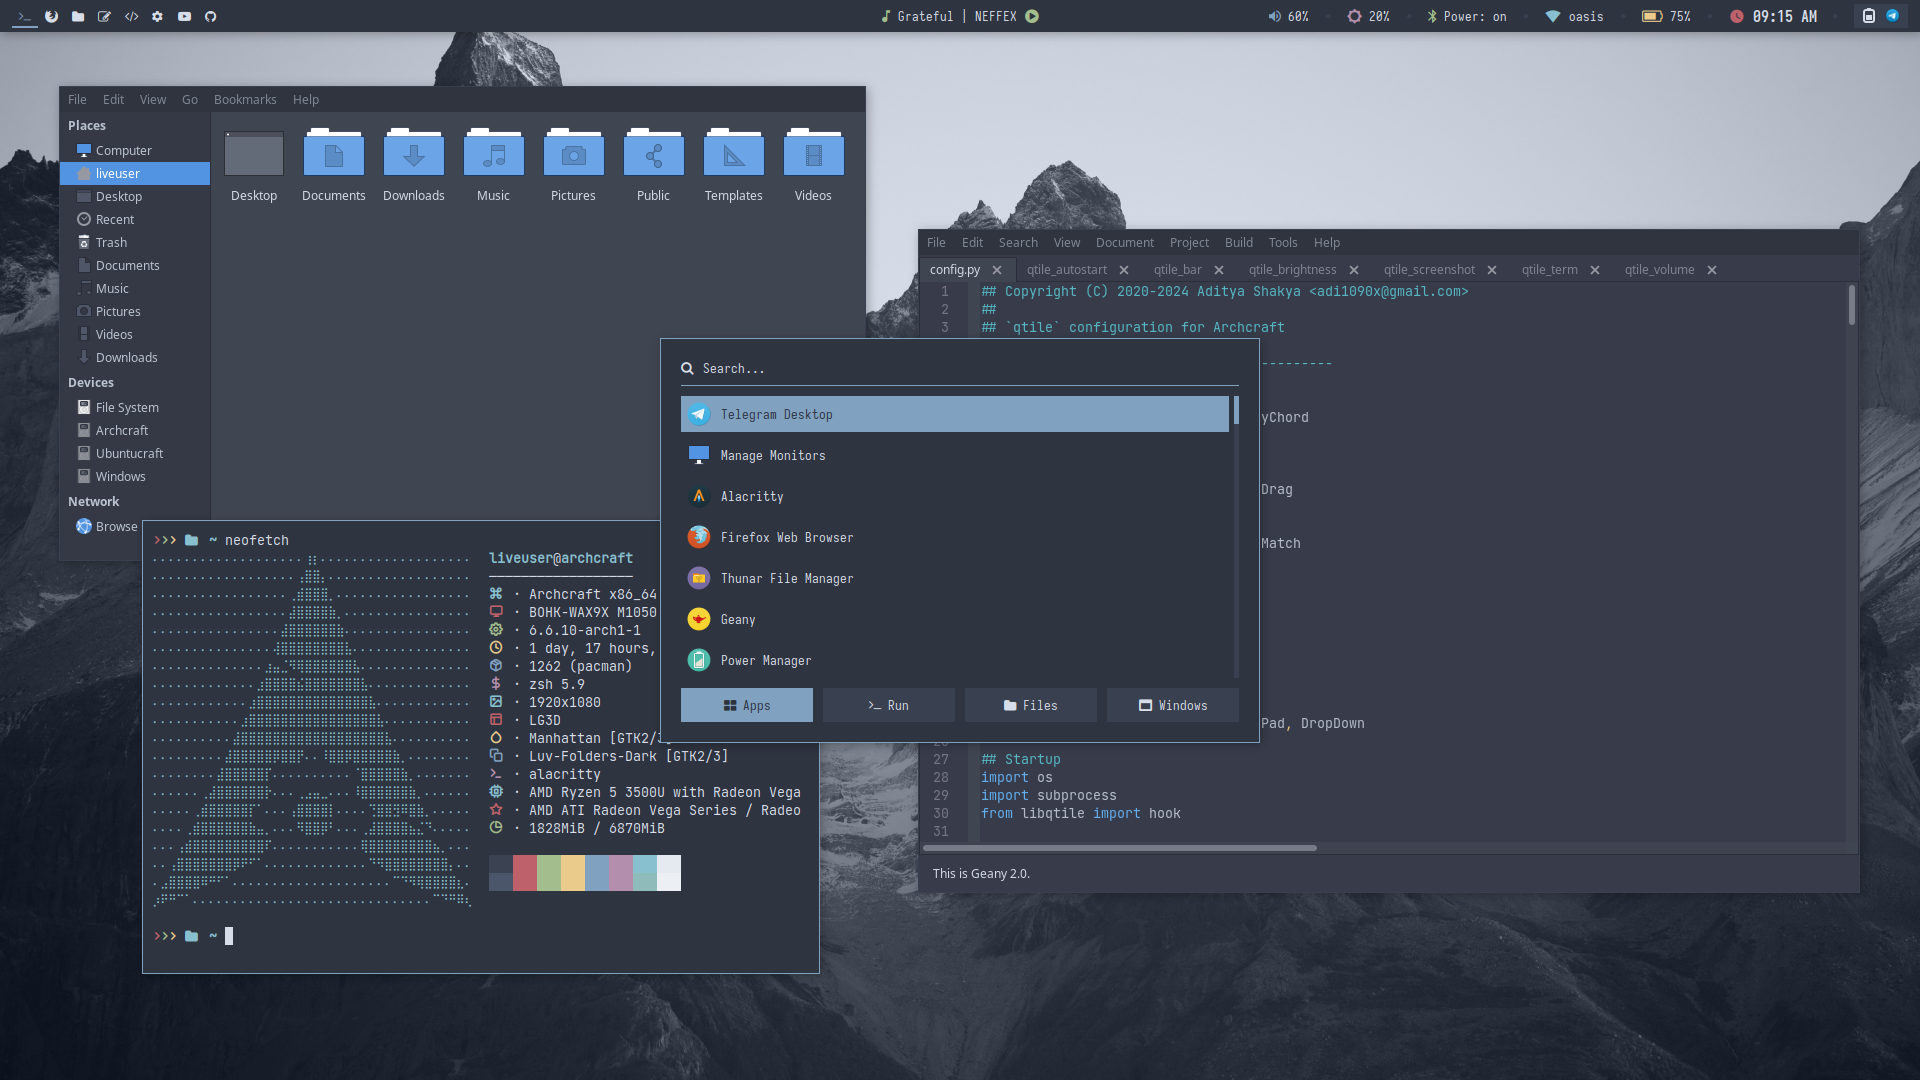Launch Alacritty from the app list

pos(752,496)
